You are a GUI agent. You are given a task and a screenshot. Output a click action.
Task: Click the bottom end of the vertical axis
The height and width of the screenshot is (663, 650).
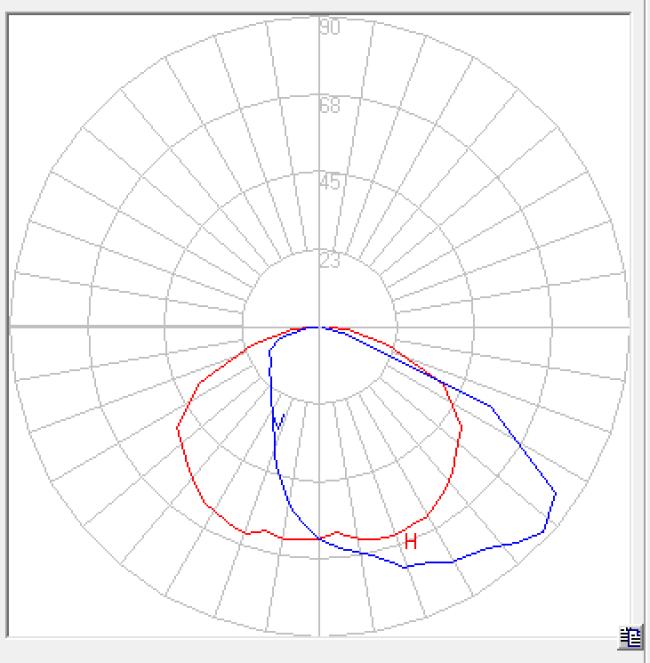tap(319, 634)
